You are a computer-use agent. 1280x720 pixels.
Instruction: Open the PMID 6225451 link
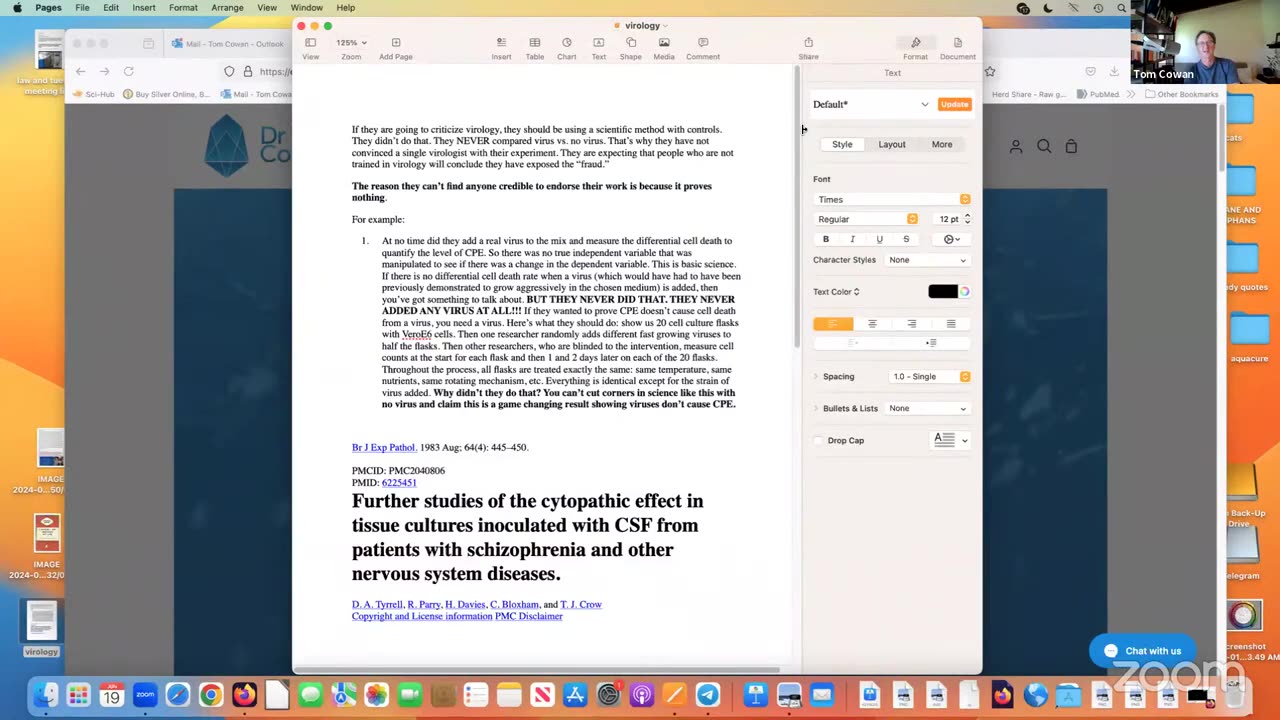click(399, 483)
